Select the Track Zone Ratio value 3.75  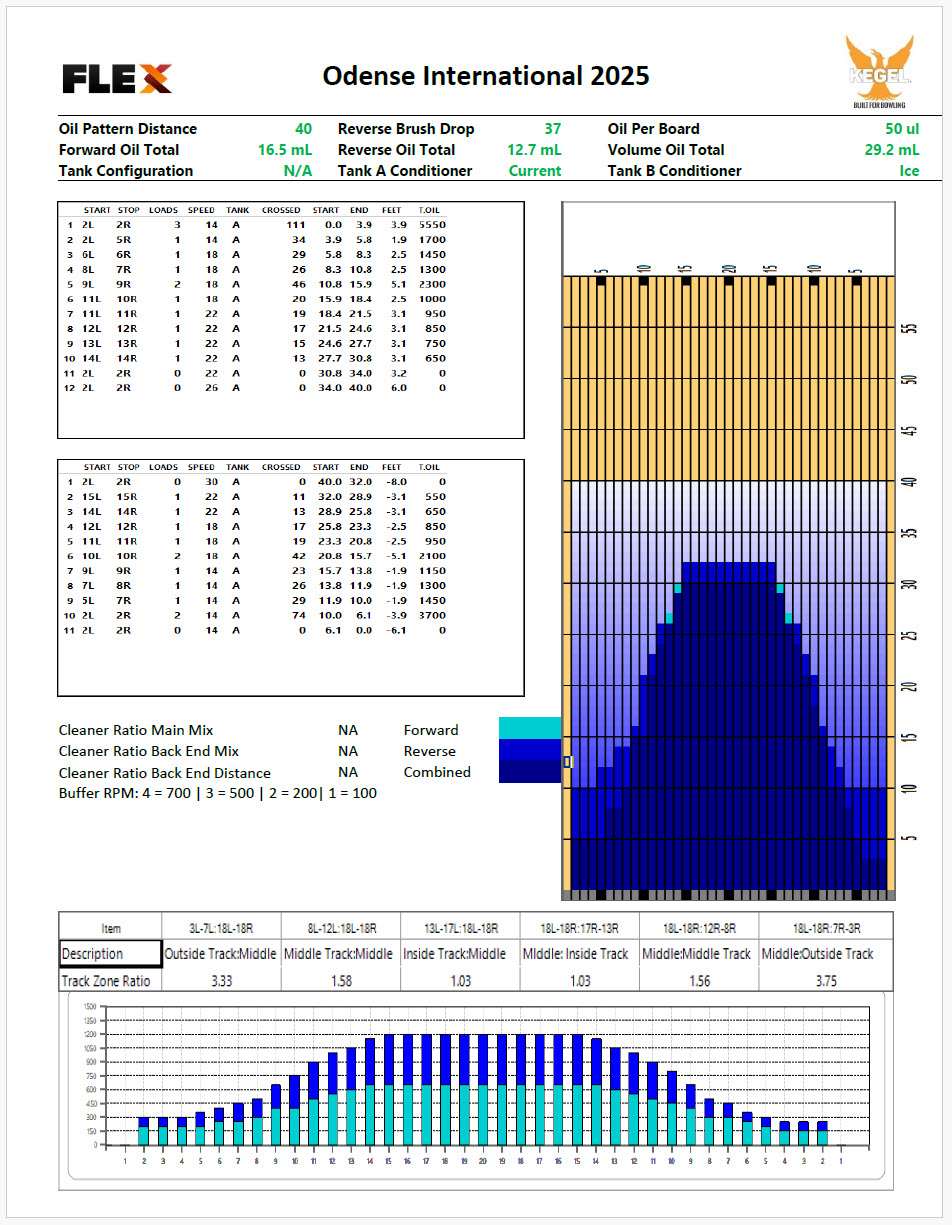coord(825,981)
